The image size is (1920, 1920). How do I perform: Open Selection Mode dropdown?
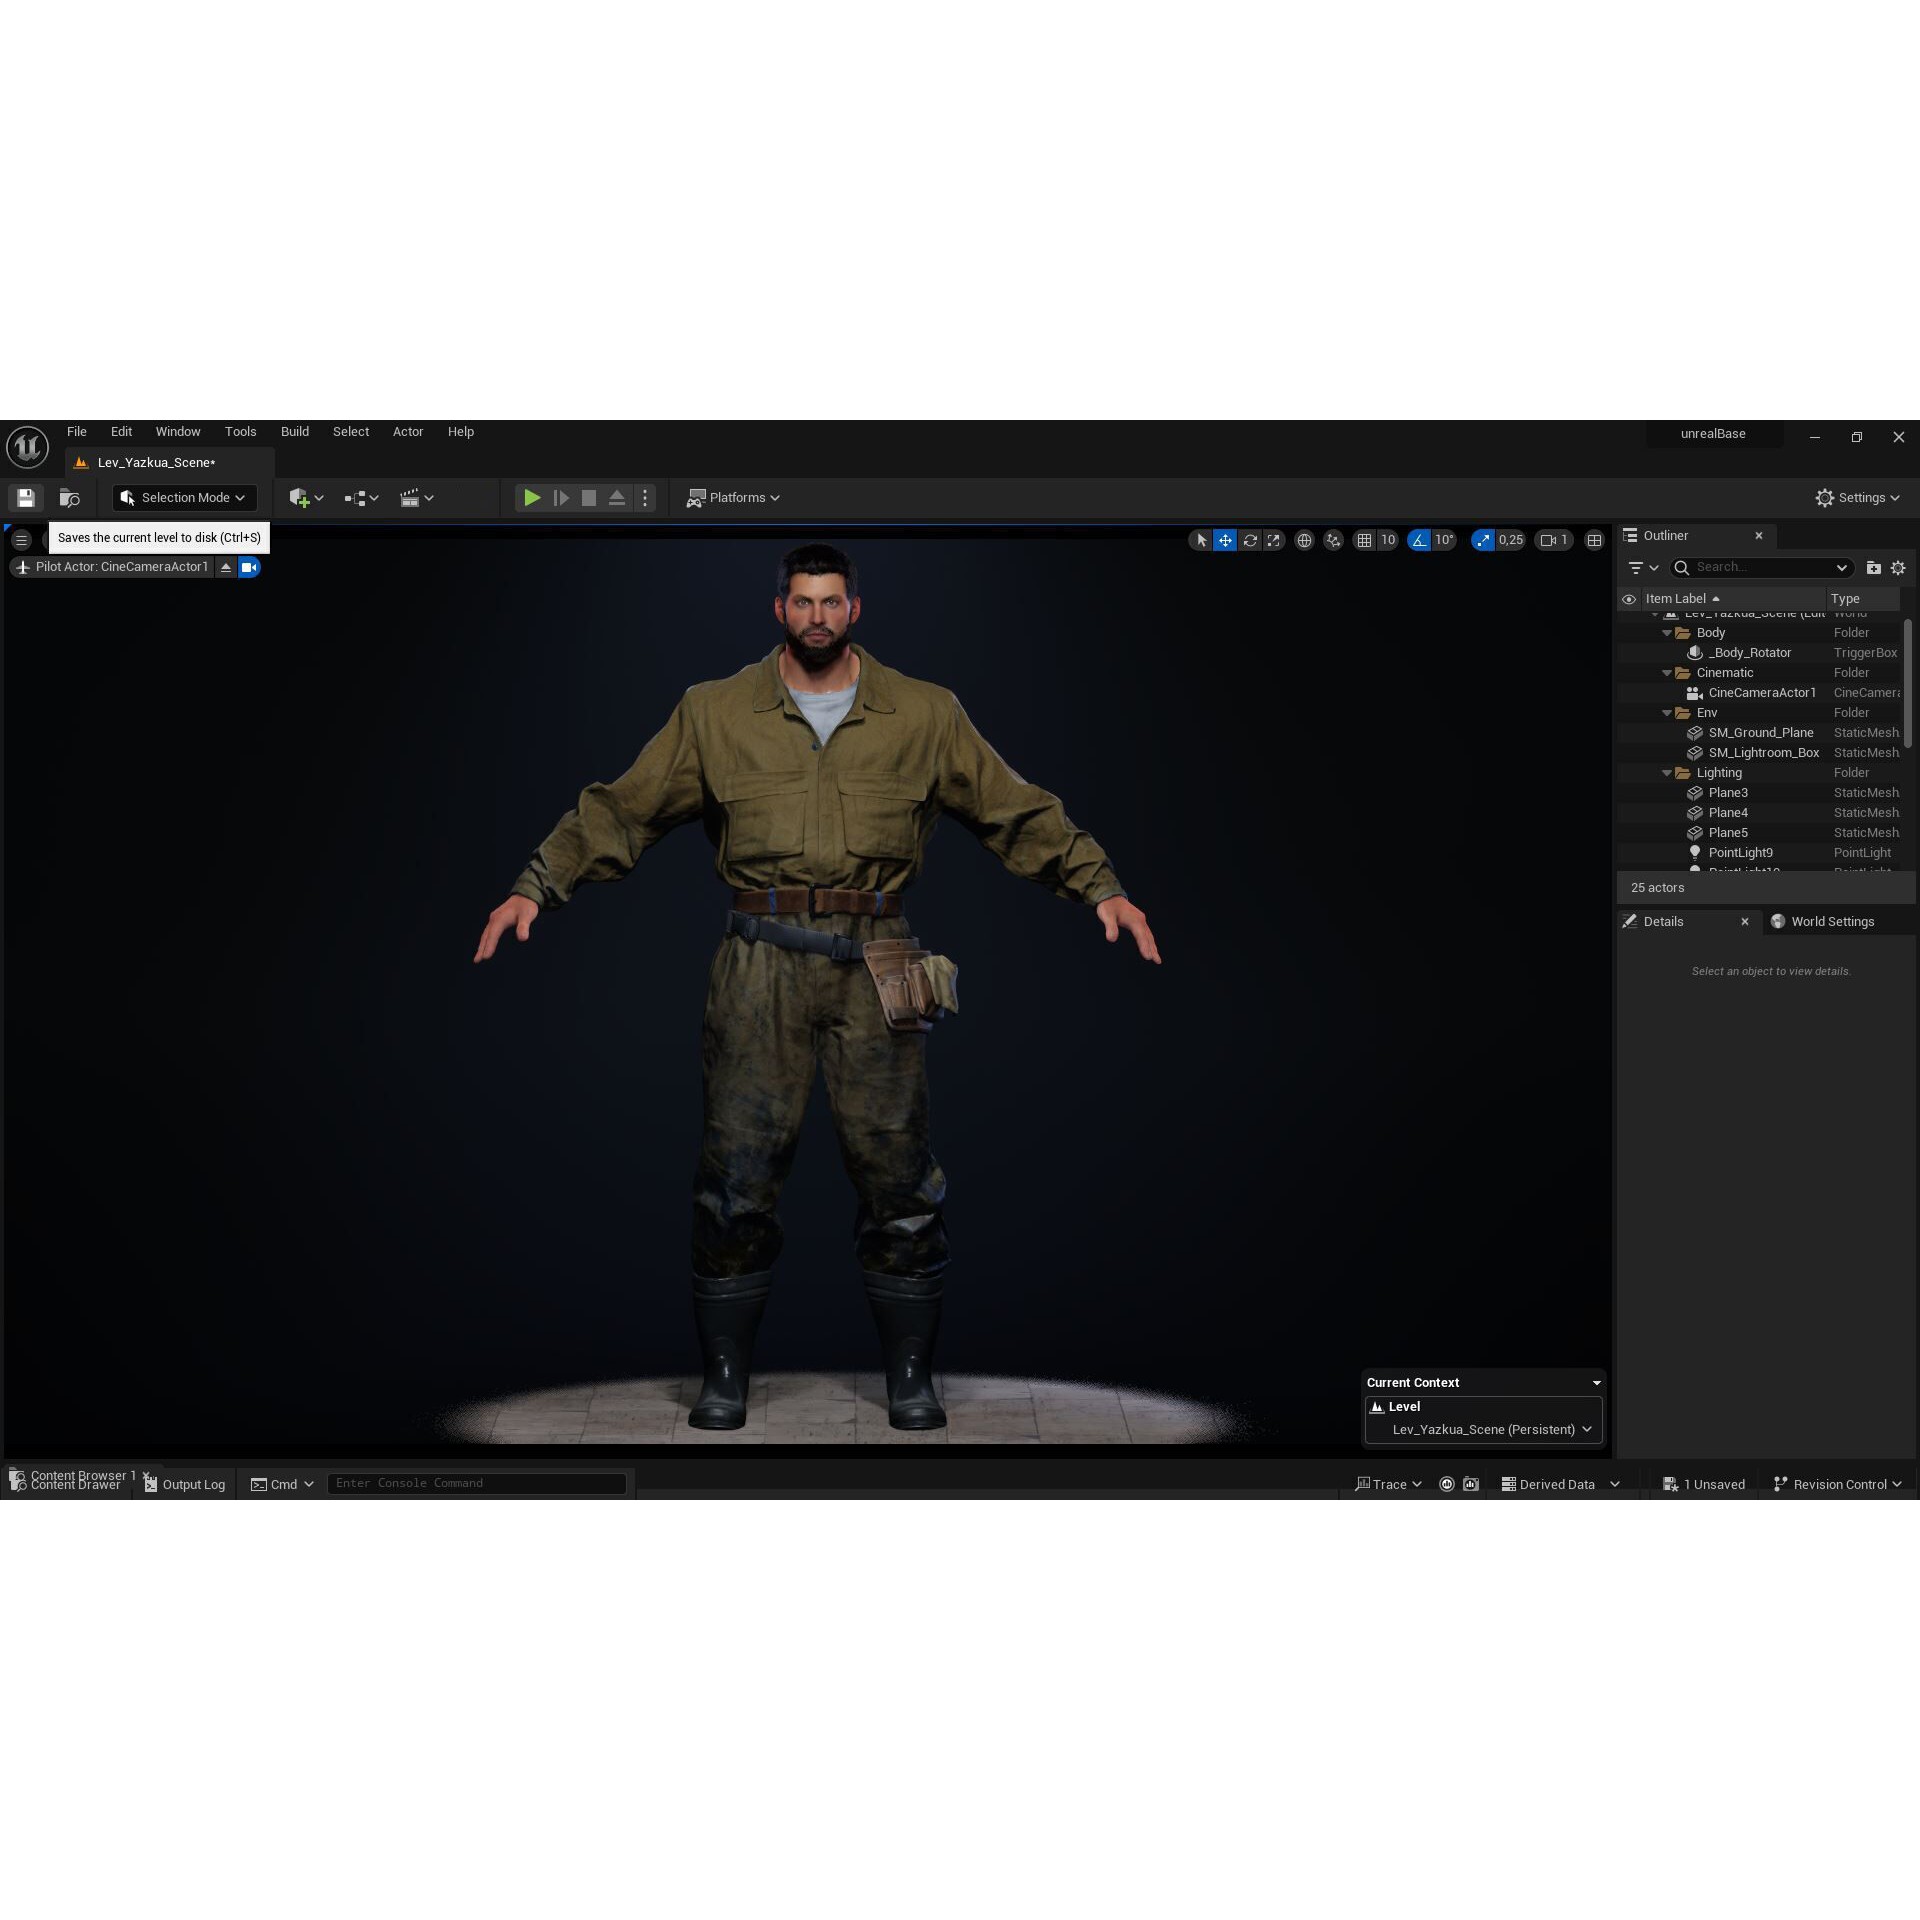(185, 497)
